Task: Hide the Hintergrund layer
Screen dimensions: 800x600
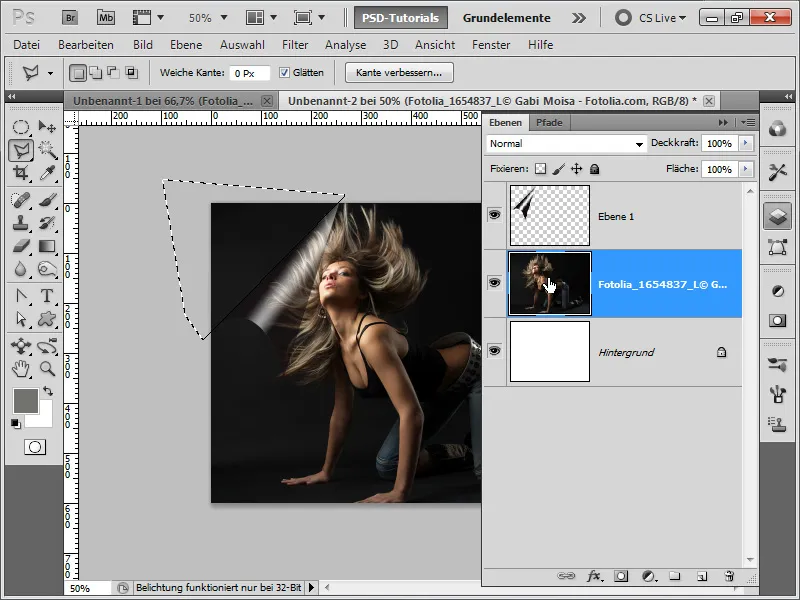Action: point(494,351)
